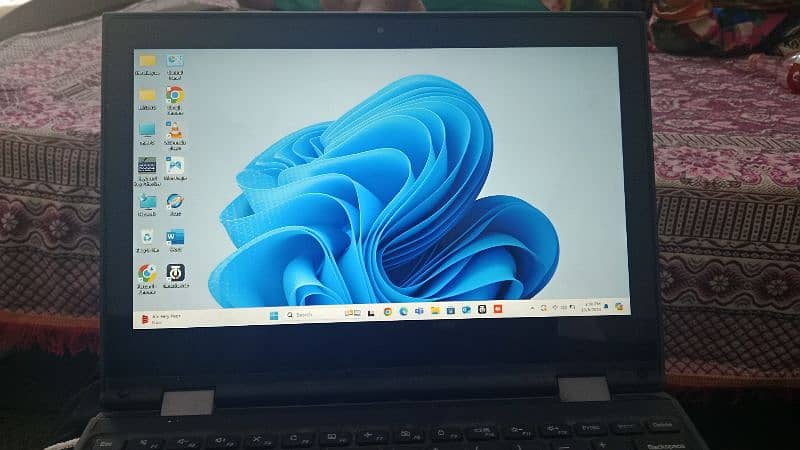This screenshot has width=800, height=450.
Task: Open the Google Chrome shortcut above VLC
Action: [x=174, y=98]
